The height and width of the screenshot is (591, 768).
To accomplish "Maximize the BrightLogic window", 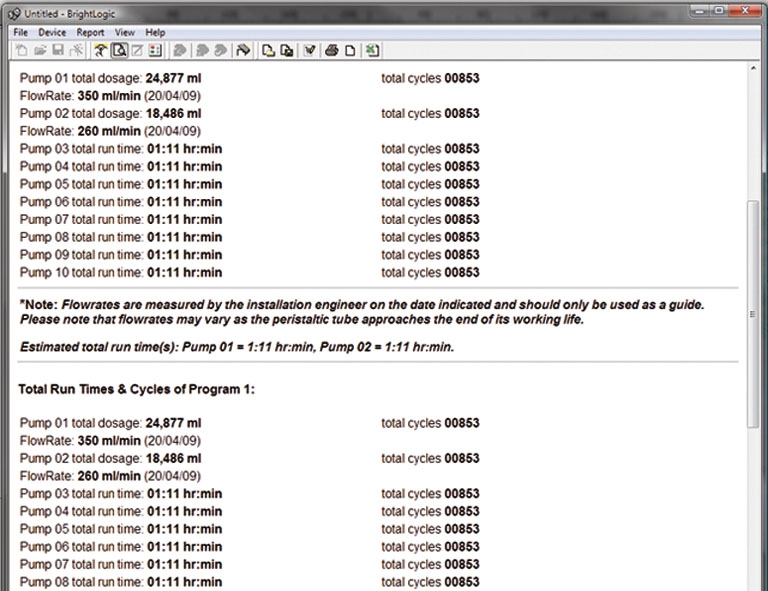I will 719,10.
